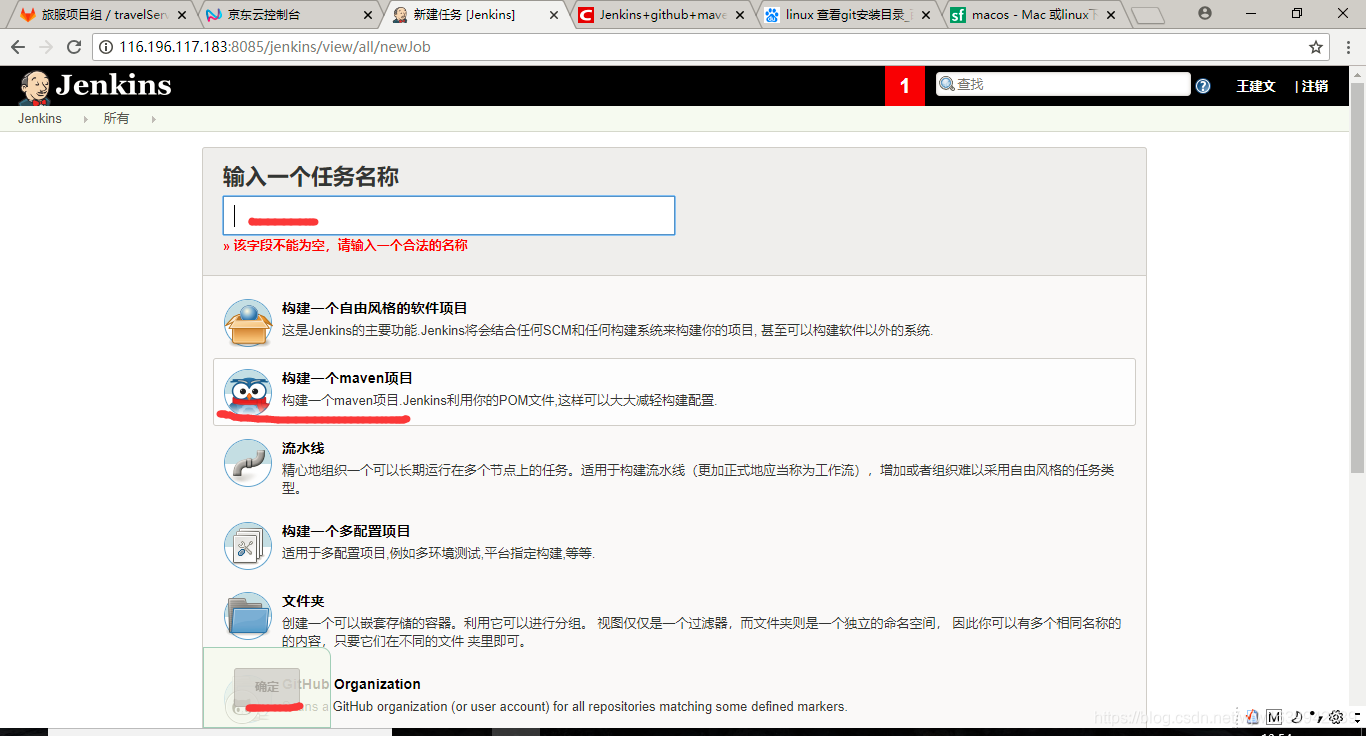
Task: Click the Jenkins breadcrumb link
Action: pos(40,119)
